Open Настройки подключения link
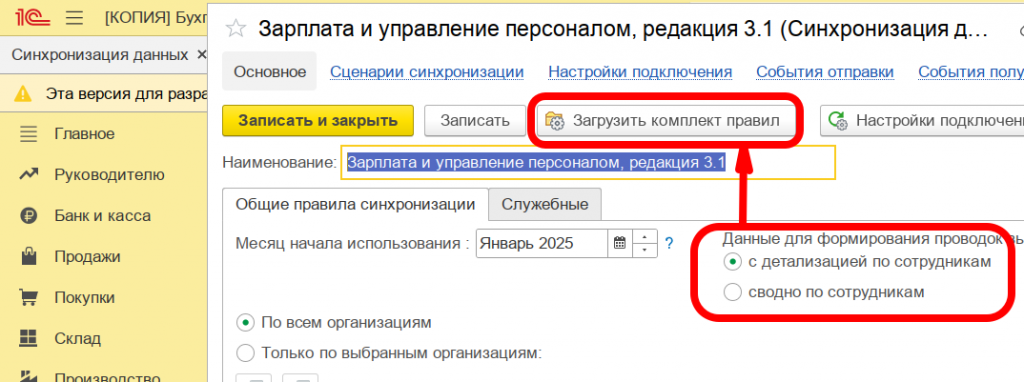Image resolution: width=1024 pixels, height=382 pixels. (640, 71)
